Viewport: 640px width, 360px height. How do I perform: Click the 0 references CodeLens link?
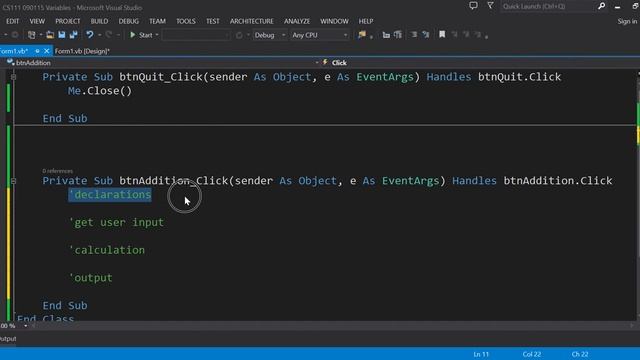[x=58, y=171]
